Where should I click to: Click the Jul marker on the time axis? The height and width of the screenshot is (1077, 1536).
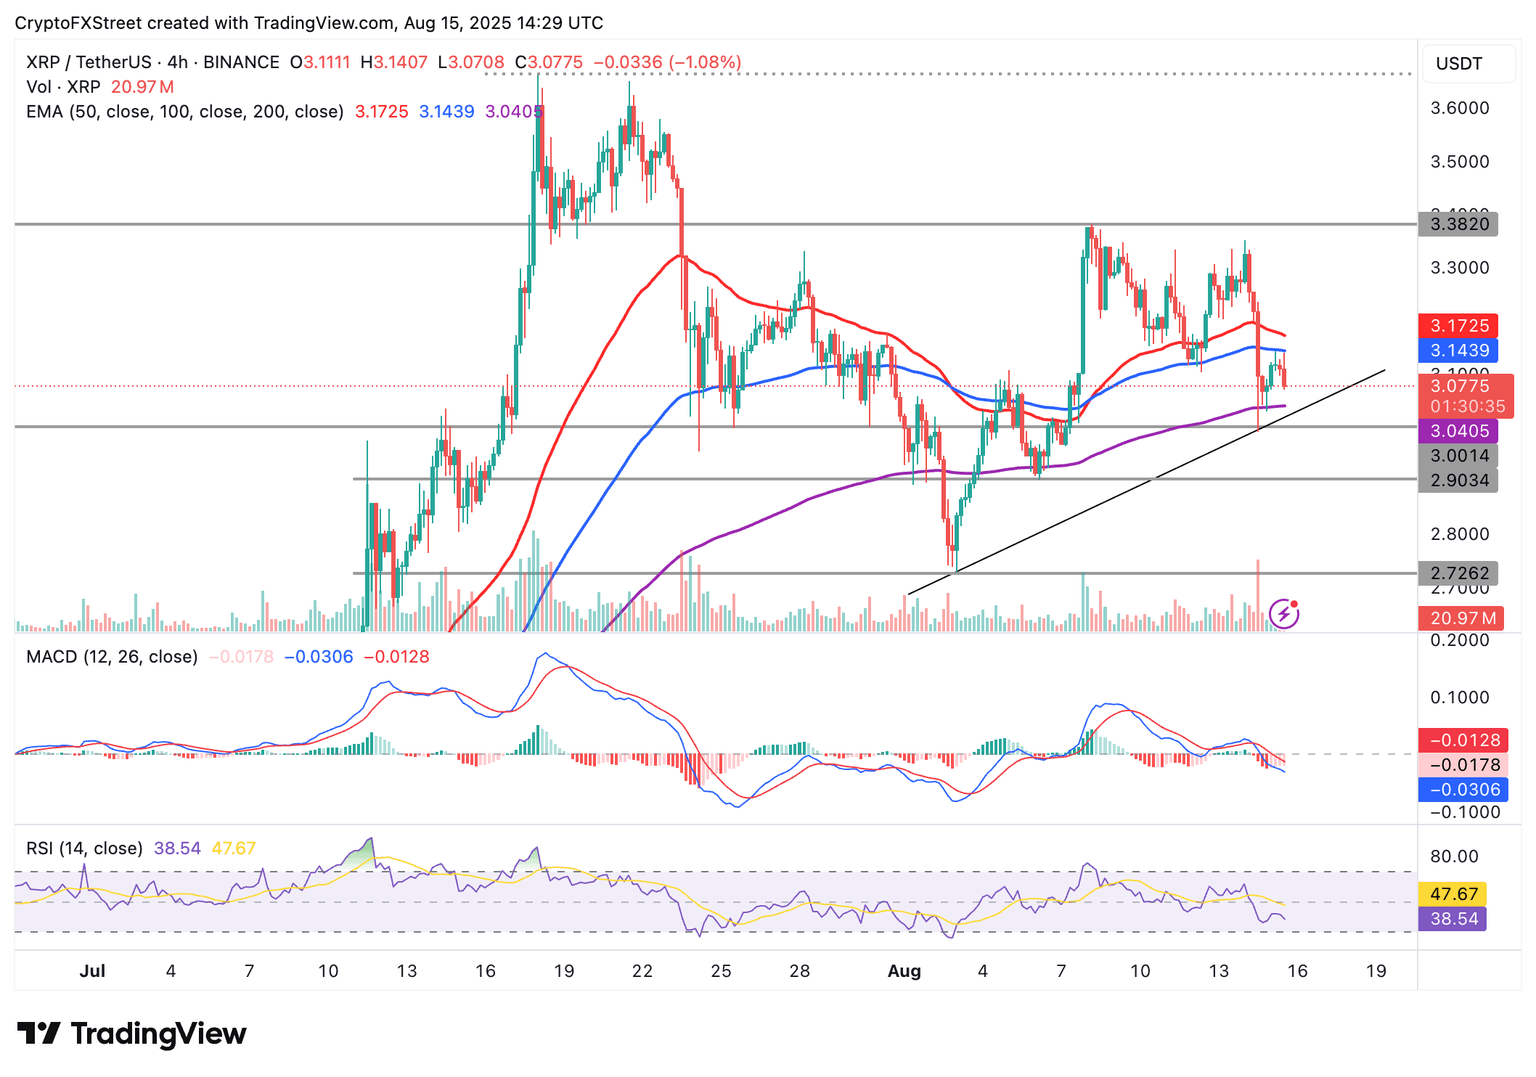92,971
